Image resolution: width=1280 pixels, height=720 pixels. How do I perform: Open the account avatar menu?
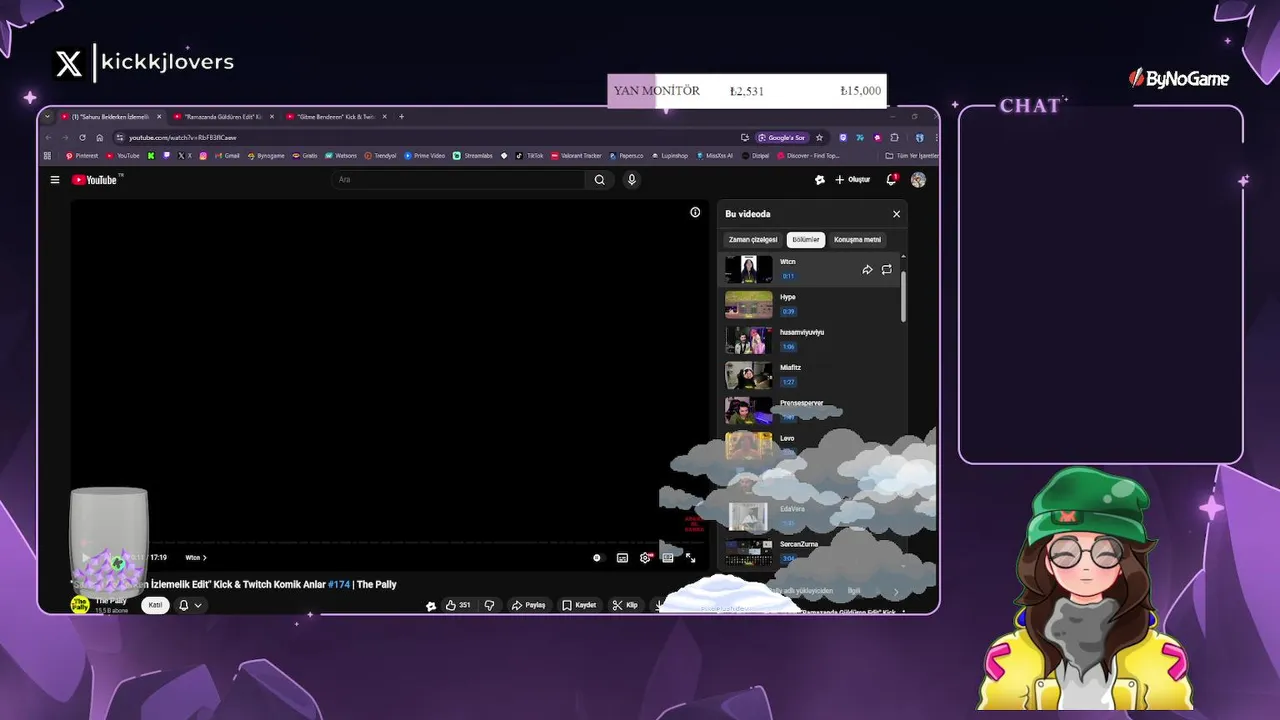coord(918,180)
